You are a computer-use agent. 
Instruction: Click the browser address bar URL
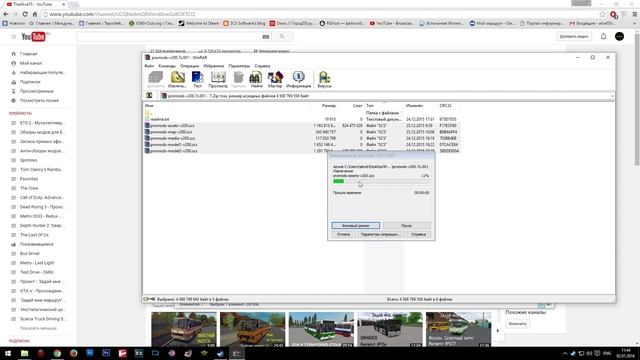click(x=122, y=14)
